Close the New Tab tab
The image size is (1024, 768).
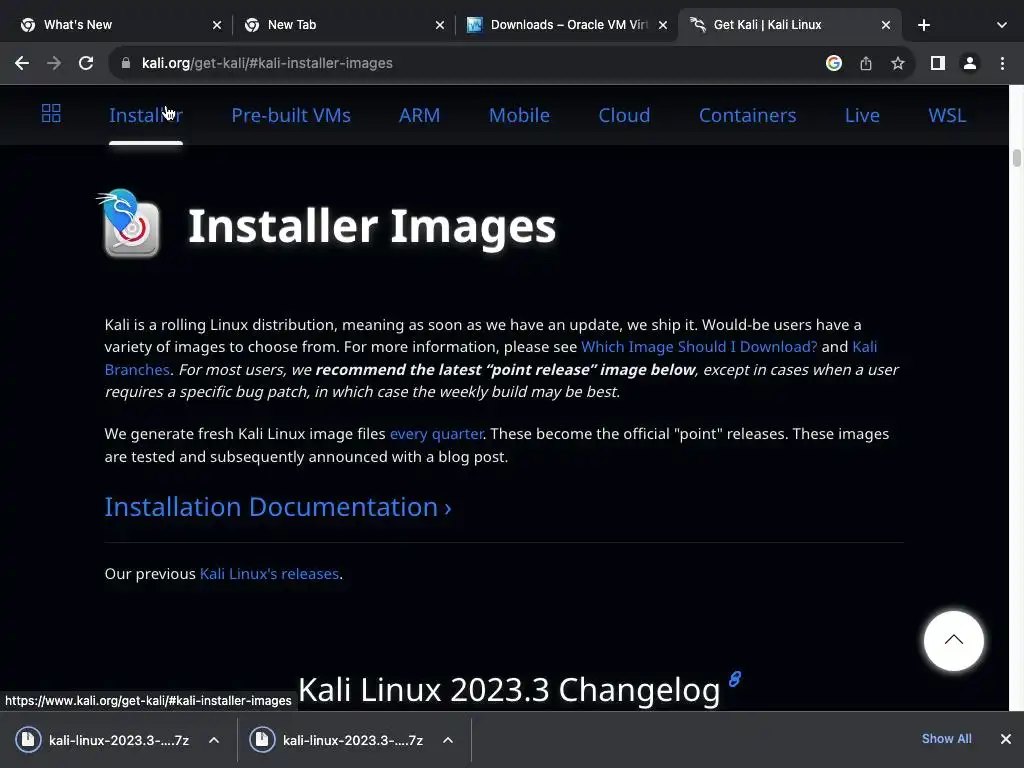(440, 25)
